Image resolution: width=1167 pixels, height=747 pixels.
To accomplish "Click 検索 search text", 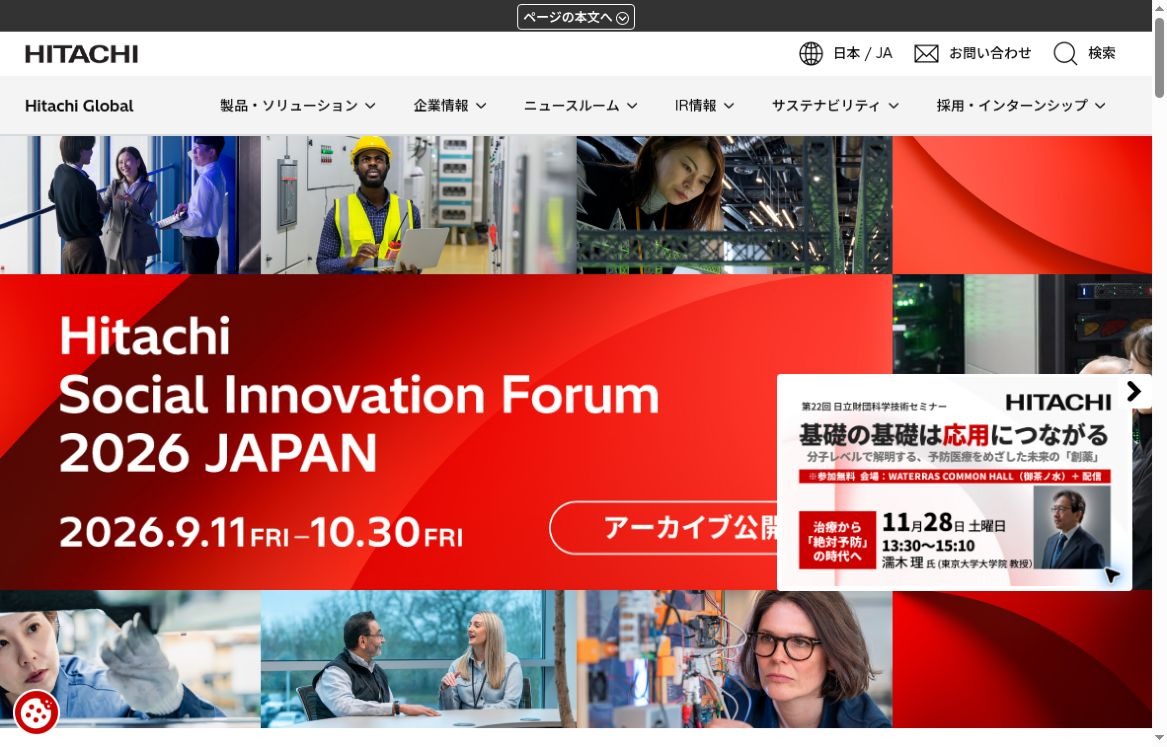I will 1102,54.
